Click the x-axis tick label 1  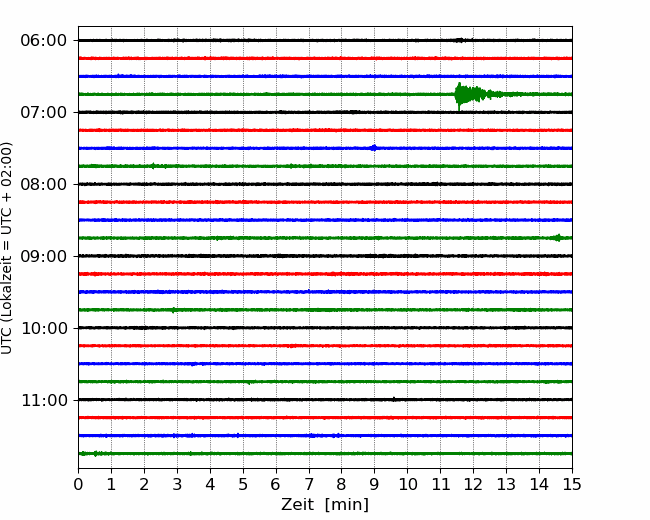click(111, 484)
